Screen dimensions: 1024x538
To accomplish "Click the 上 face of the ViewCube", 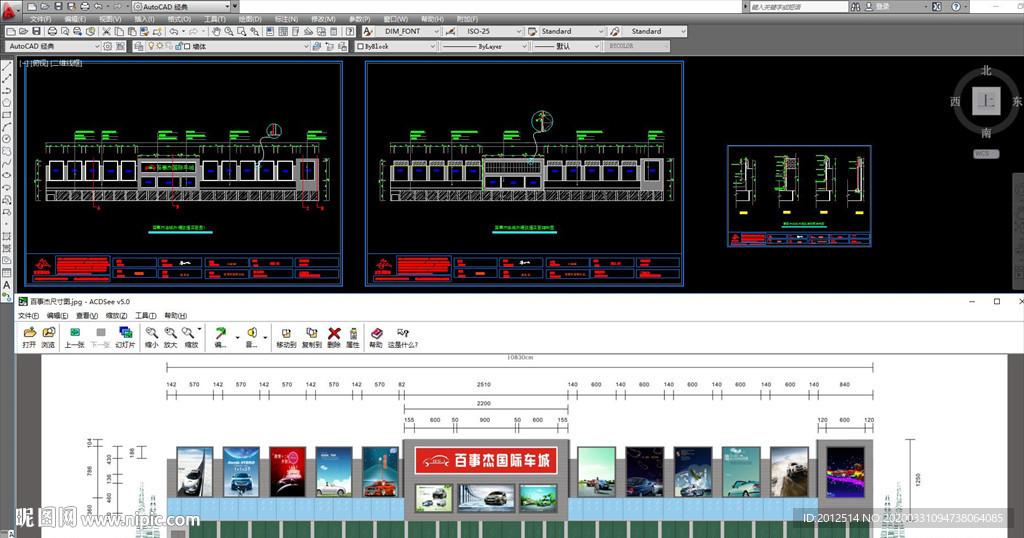I will pyautogui.click(x=987, y=101).
